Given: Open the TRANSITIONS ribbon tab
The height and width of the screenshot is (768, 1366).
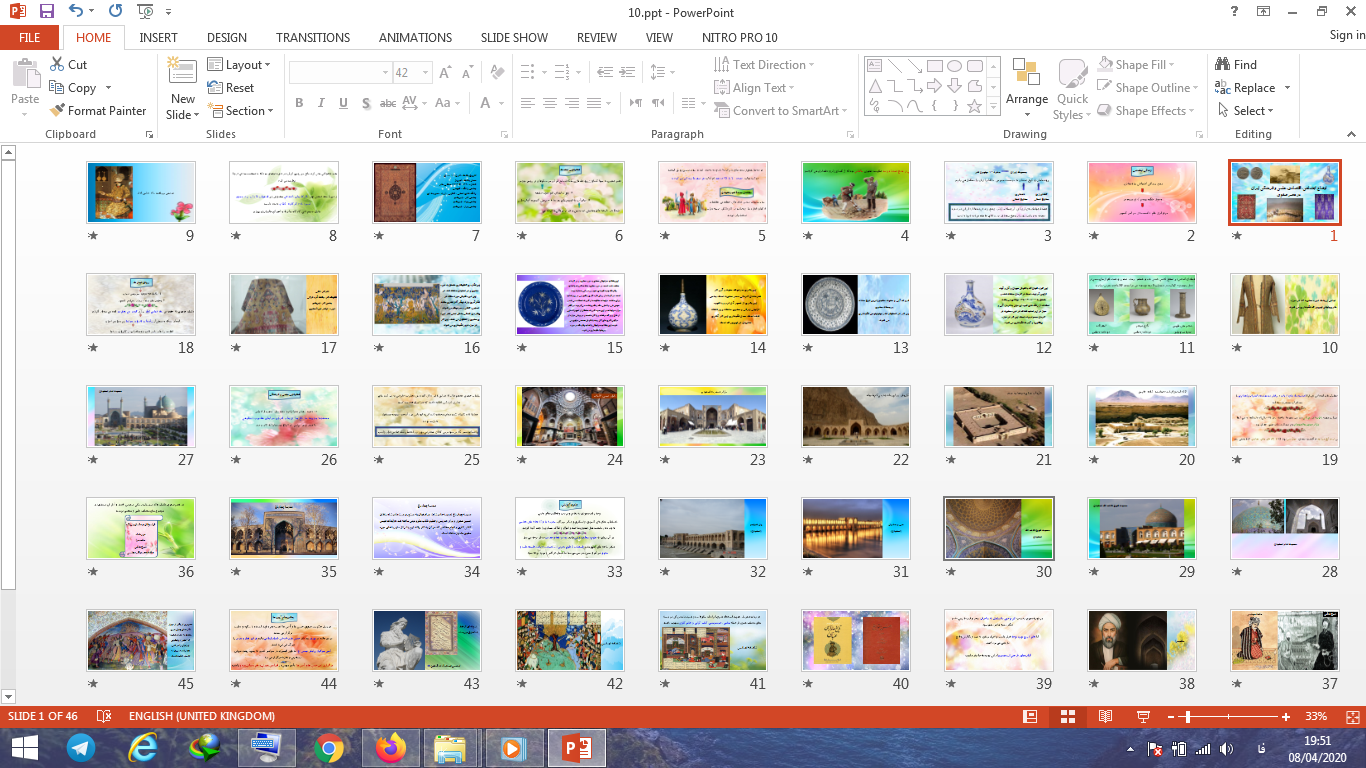Looking at the screenshot, I should click(313, 38).
